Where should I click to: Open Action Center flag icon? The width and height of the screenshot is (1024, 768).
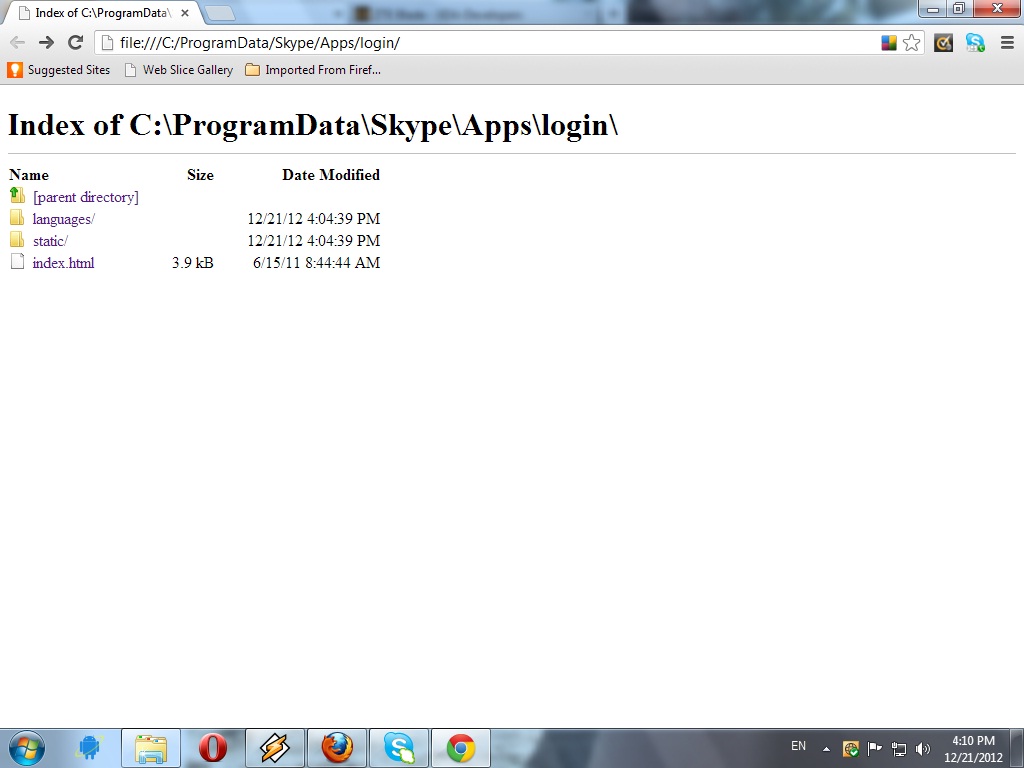click(x=874, y=748)
